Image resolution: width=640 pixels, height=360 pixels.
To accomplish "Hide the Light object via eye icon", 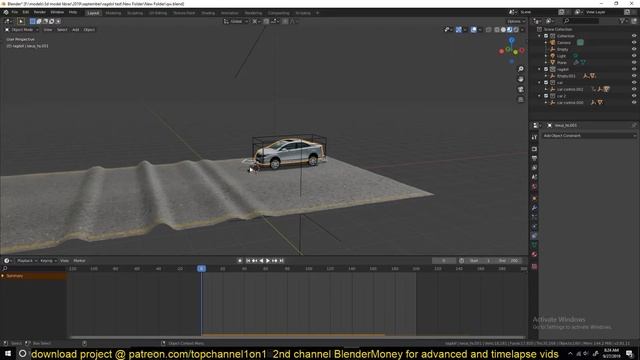I will click(x=634, y=56).
